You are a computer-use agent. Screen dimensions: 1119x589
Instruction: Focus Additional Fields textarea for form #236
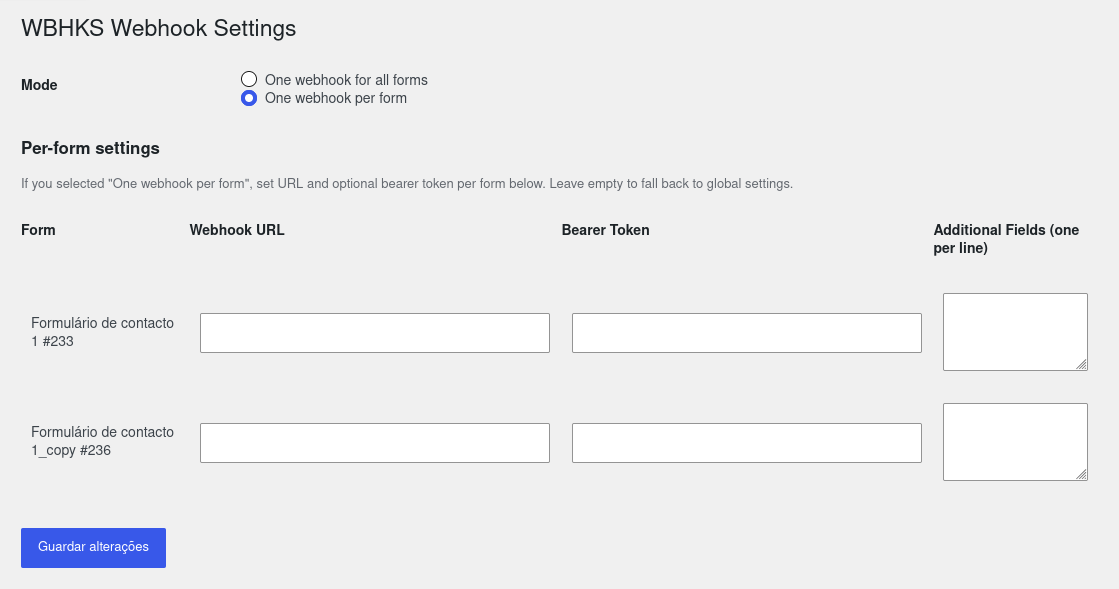pos(1015,442)
